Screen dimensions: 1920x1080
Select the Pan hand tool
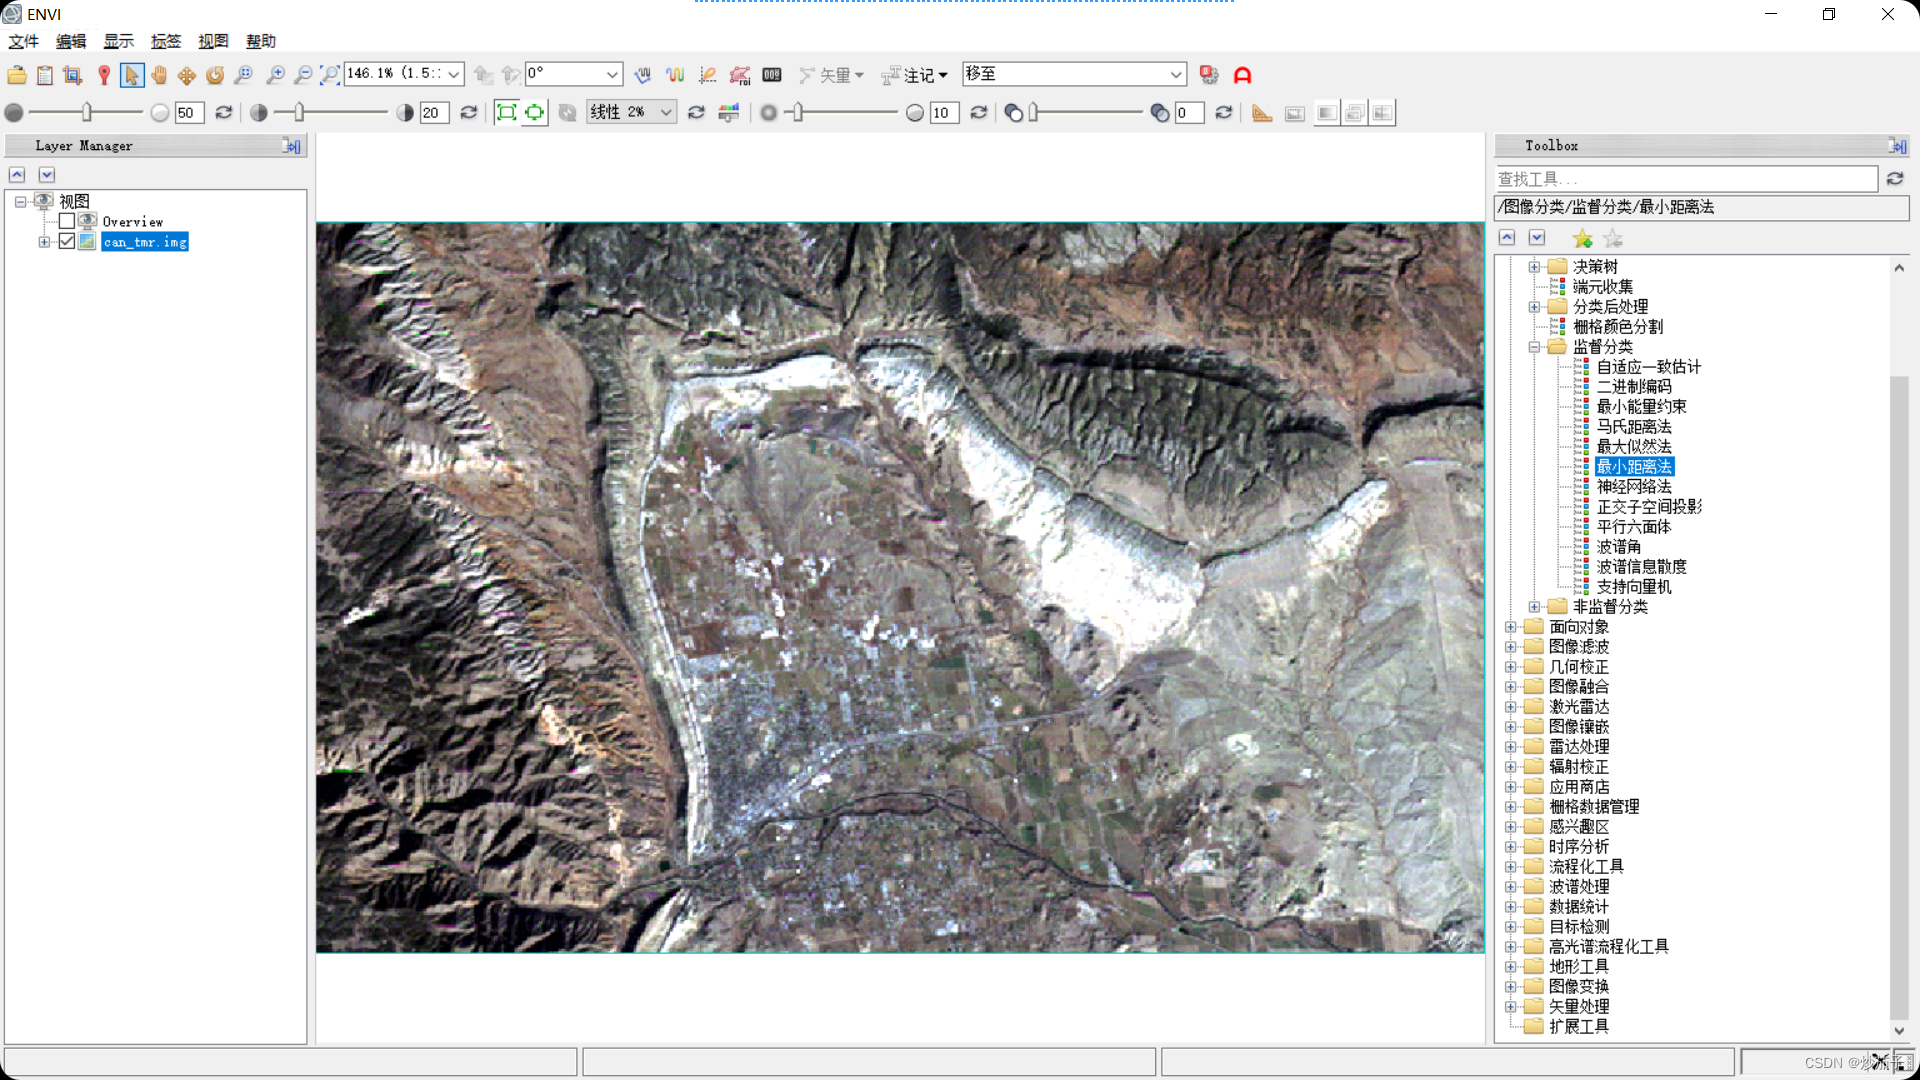159,75
